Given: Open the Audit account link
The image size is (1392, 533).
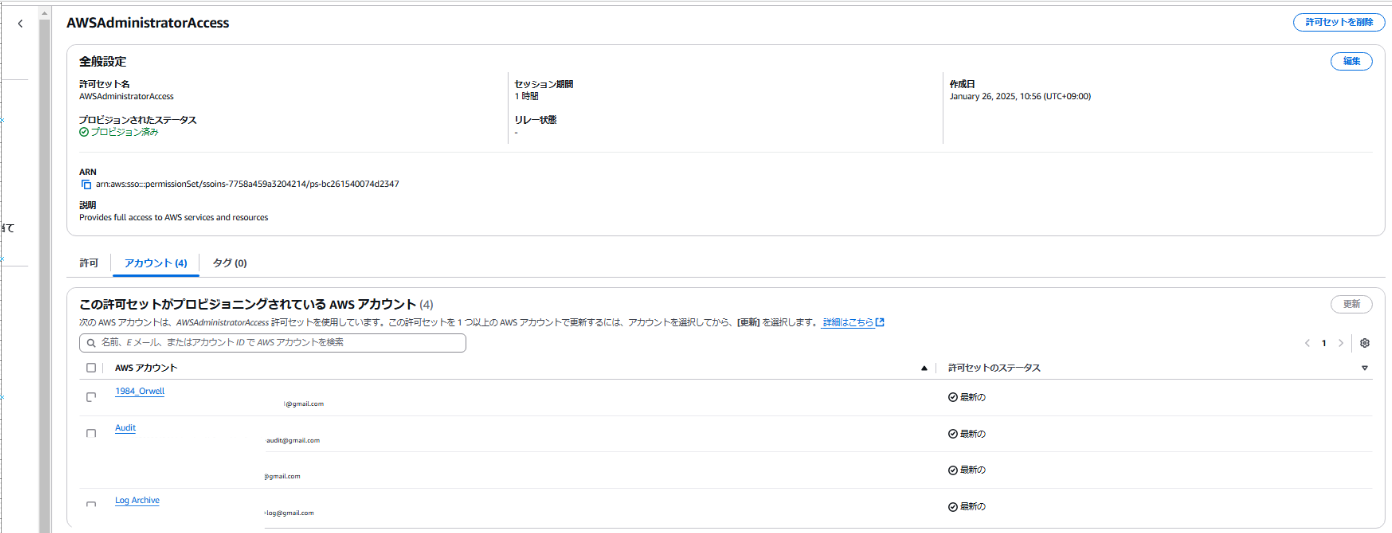Looking at the screenshot, I should pyautogui.click(x=125, y=428).
